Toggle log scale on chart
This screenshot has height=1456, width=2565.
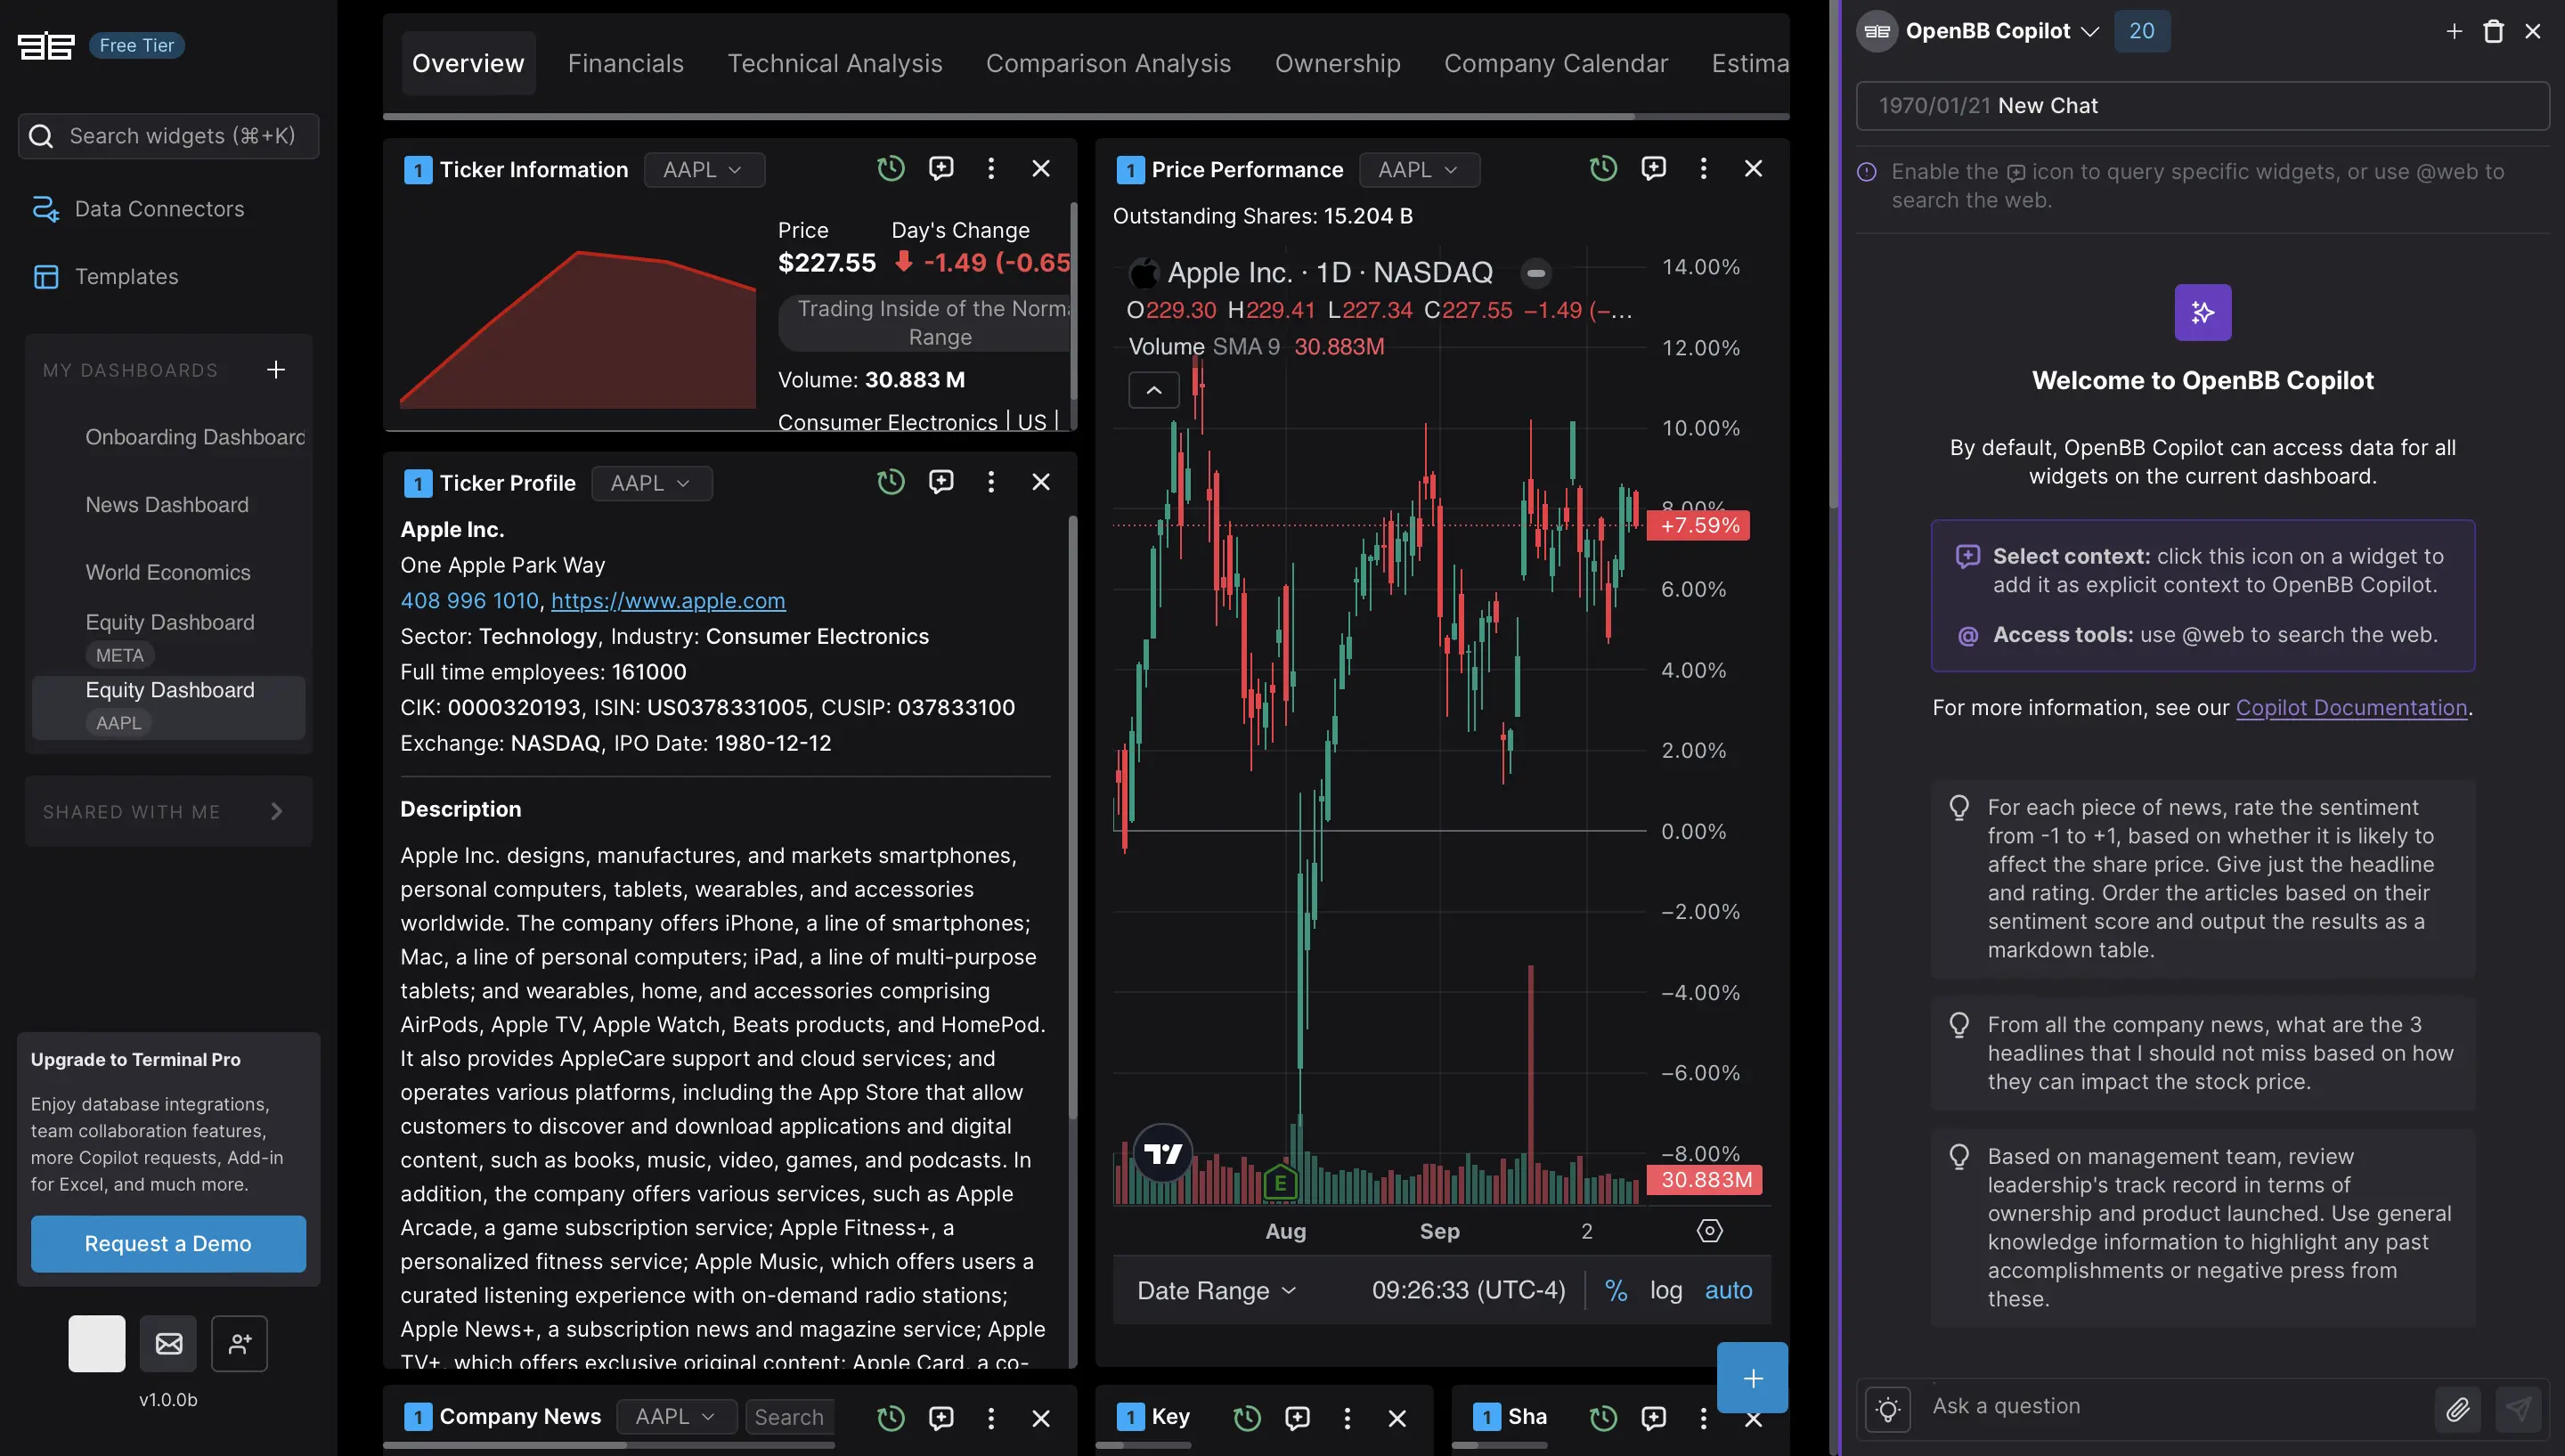[1666, 1290]
